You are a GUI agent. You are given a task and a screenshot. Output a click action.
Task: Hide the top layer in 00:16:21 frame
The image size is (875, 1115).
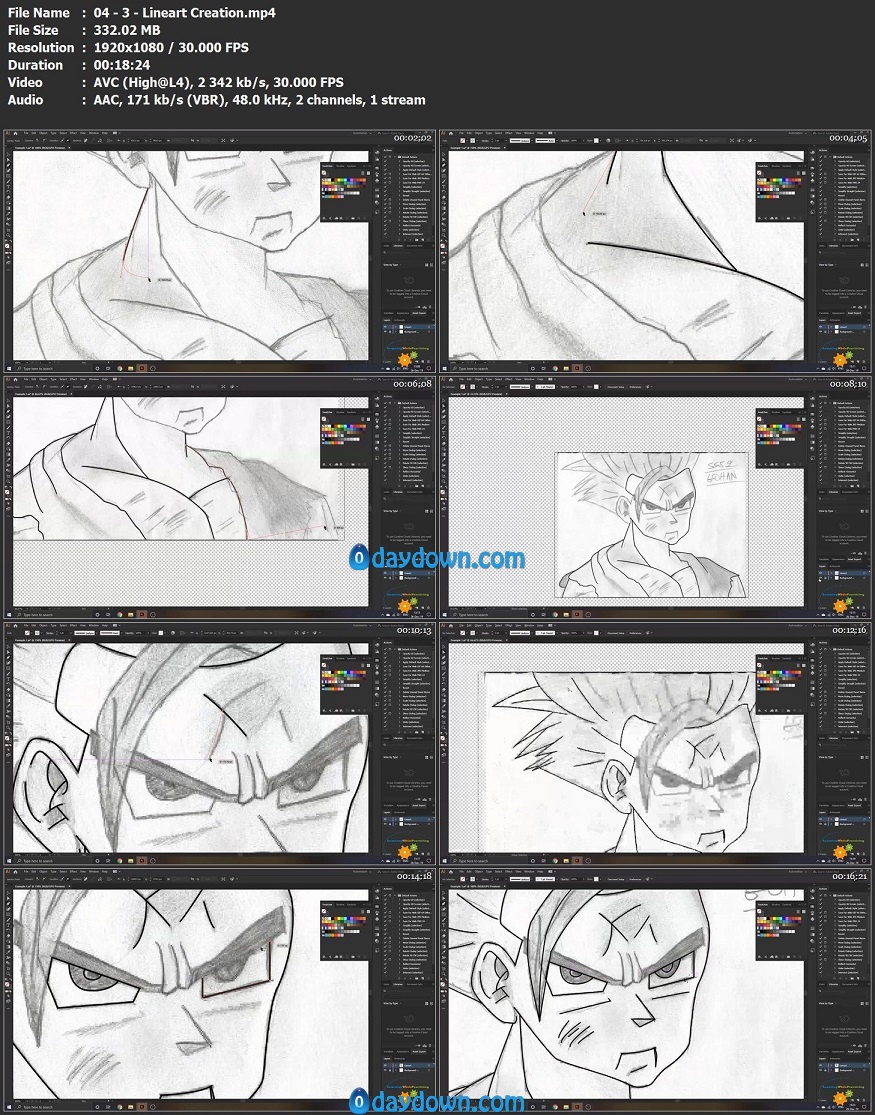point(820,1065)
